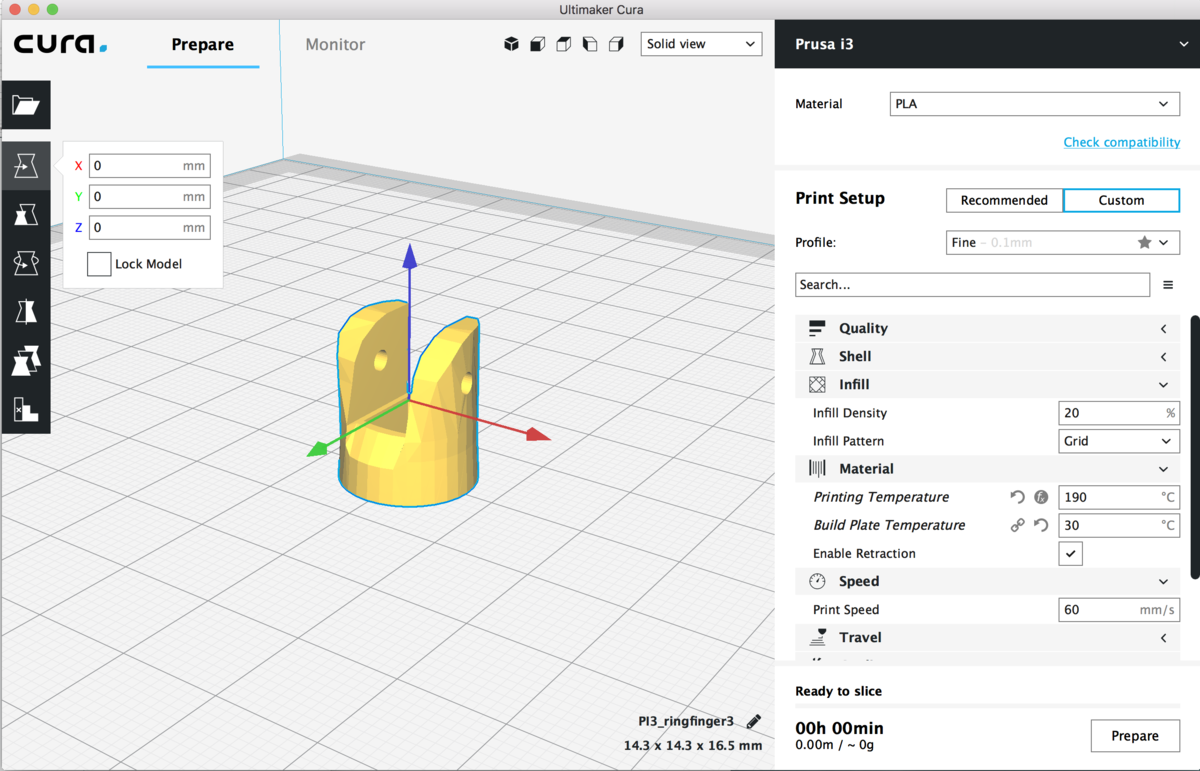Viewport: 1200px width, 771px height.
Task: Click the settings panel scrollbar
Action: 1195,448
